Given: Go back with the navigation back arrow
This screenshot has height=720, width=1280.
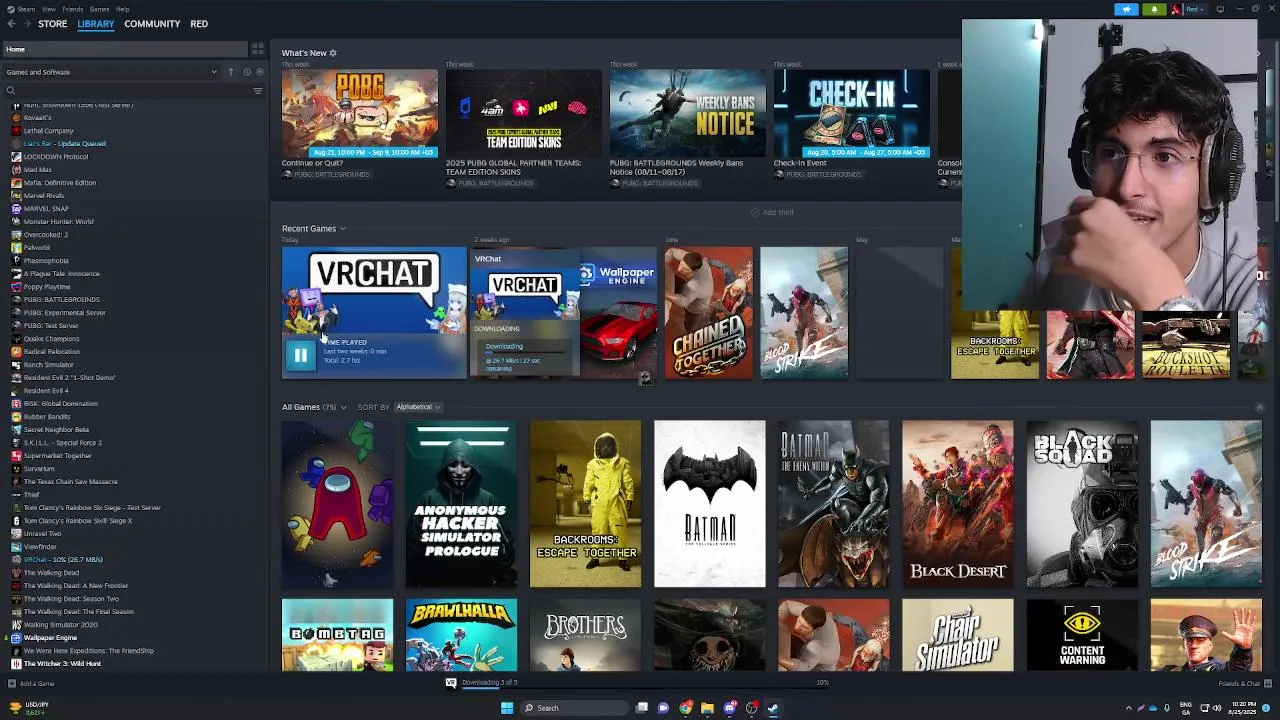Looking at the screenshot, I should coord(12,24).
